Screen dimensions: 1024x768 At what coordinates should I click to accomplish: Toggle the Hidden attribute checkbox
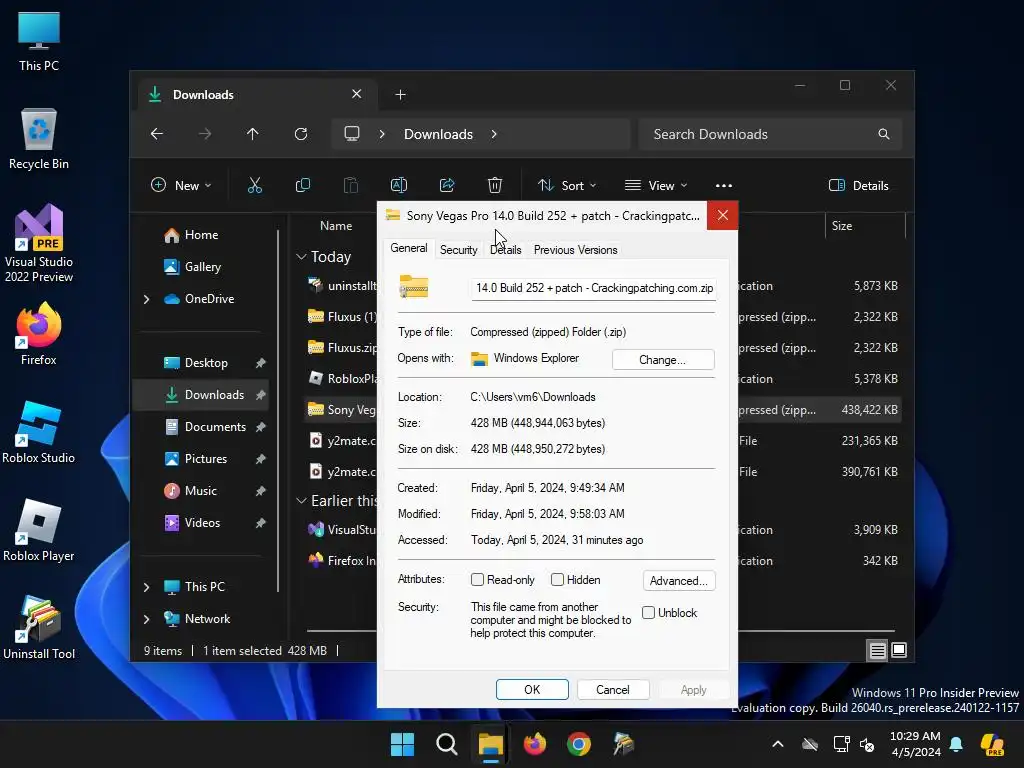(557, 580)
